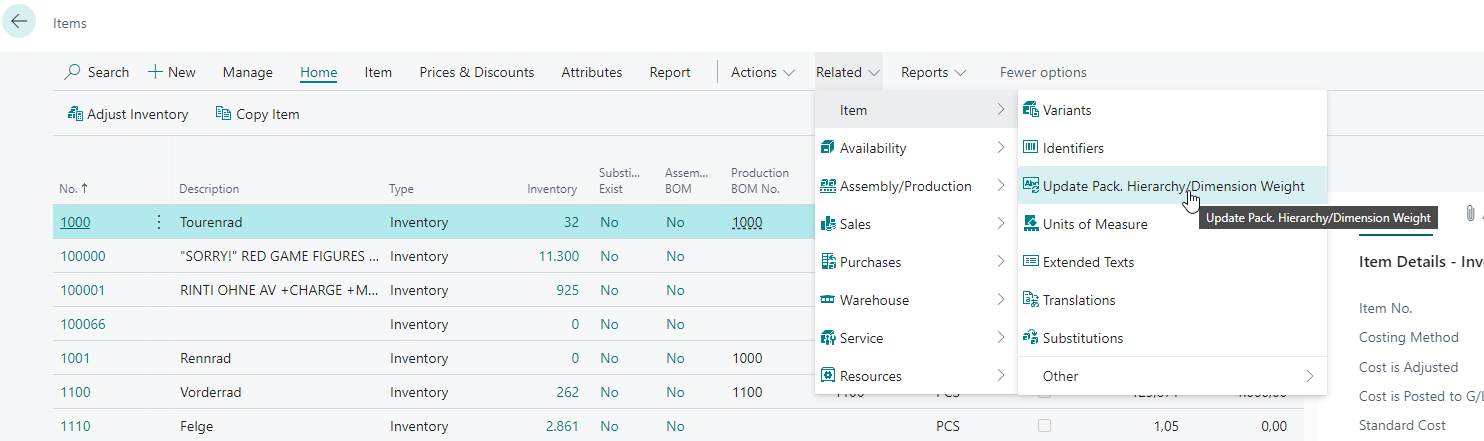The height and width of the screenshot is (441, 1484).
Task: Expand the Reports dropdown
Action: pyautogui.click(x=933, y=72)
